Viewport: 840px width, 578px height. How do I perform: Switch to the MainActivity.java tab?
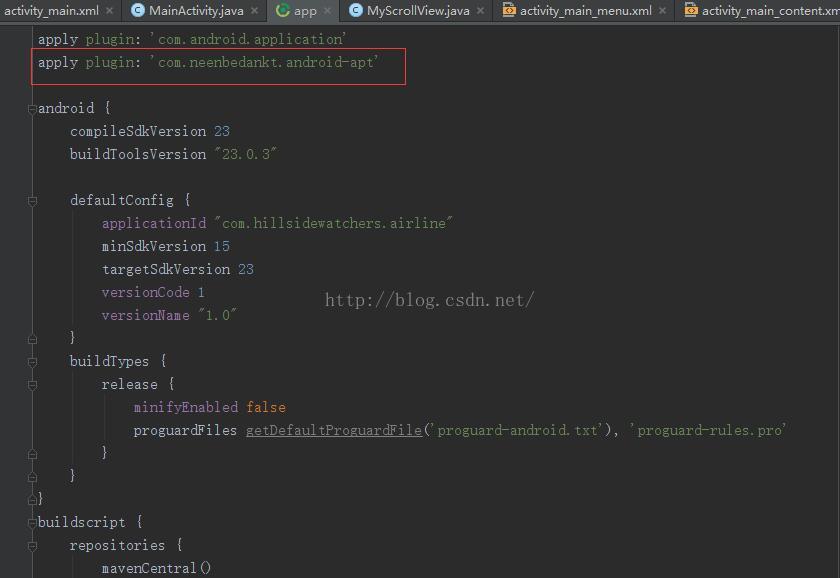[x=196, y=11]
